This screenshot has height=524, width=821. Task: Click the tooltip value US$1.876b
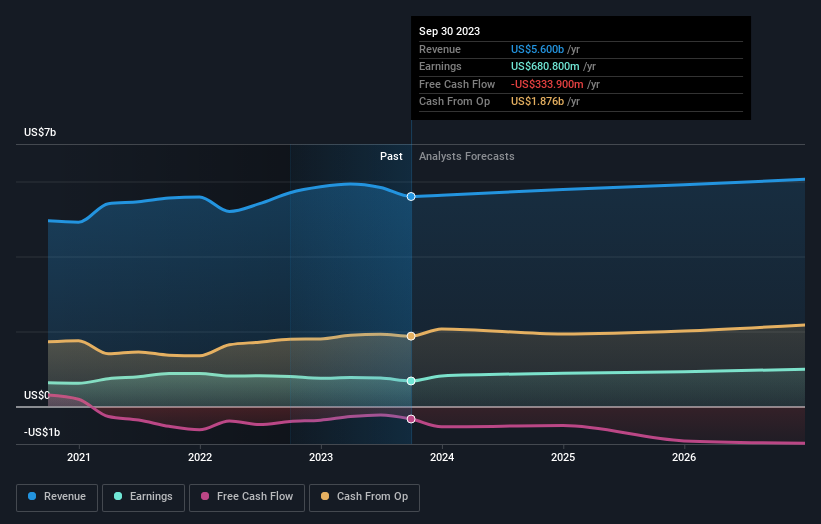[537, 102]
